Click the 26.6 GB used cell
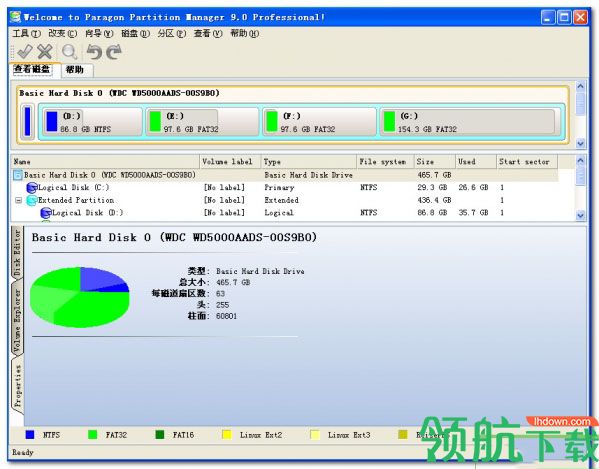This screenshot has width=599, height=469. [x=473, y=188]
